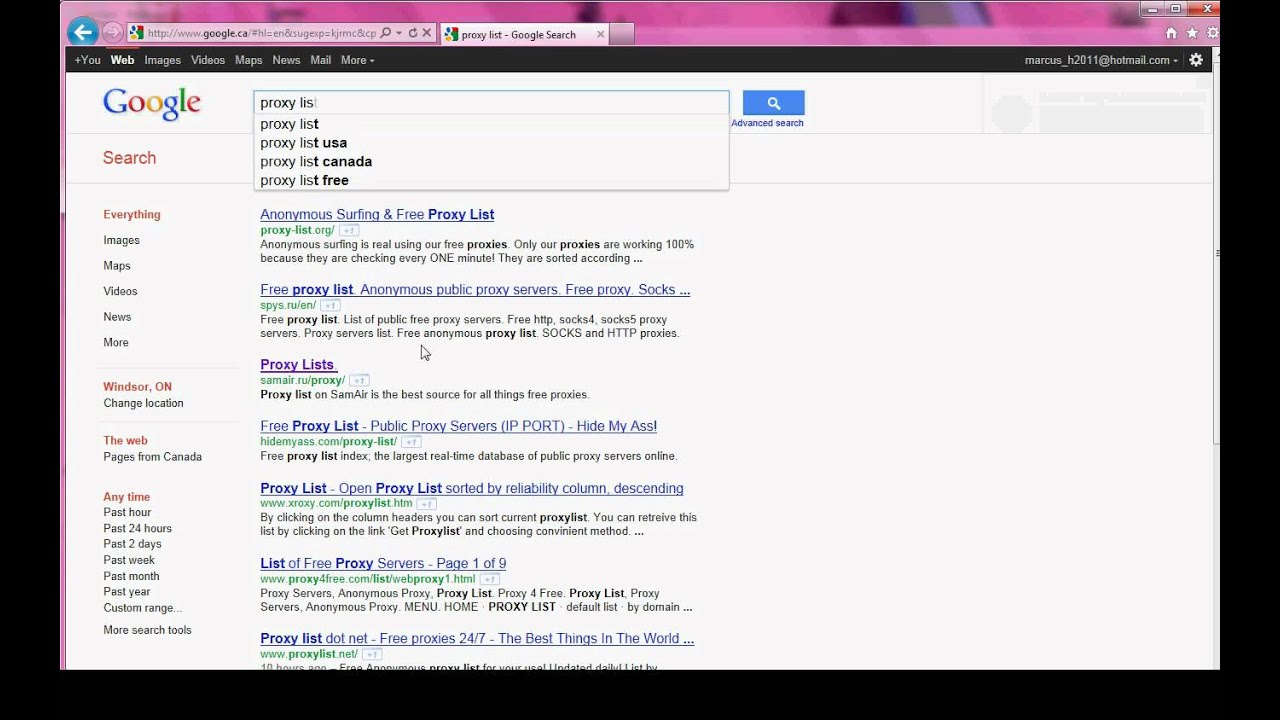Open 'Free proxy list. Anonymous public proxy servers' result

(475, 290)
